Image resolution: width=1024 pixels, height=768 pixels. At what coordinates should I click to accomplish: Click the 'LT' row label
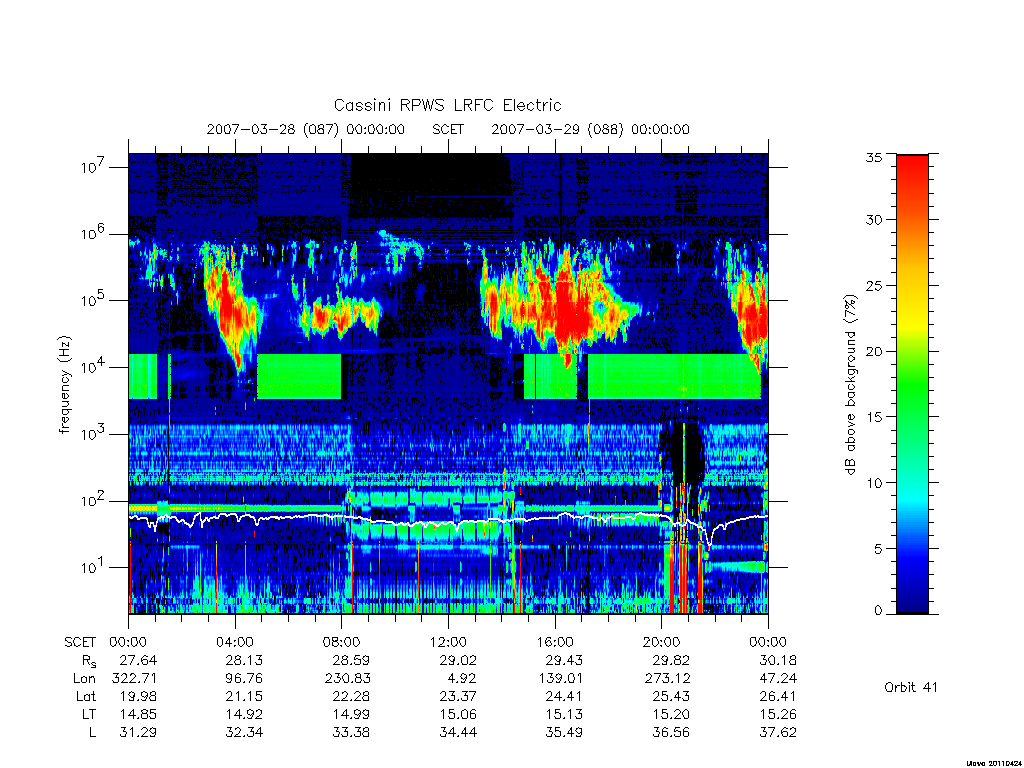[89, 714]
